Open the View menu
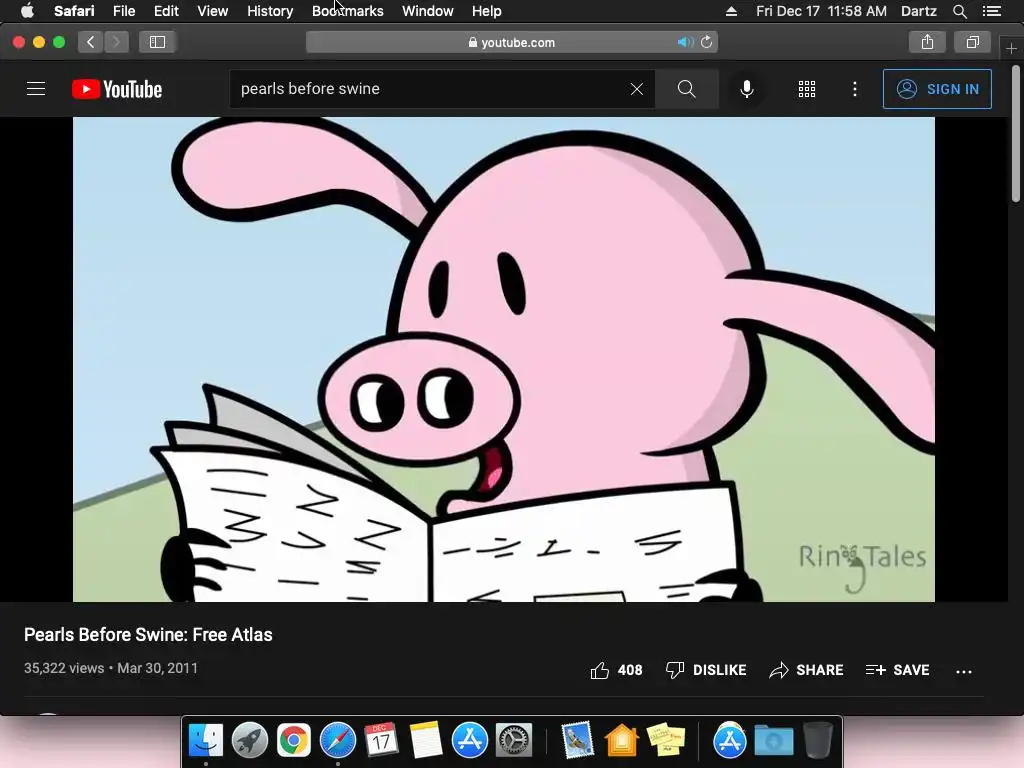 (212, 11)
